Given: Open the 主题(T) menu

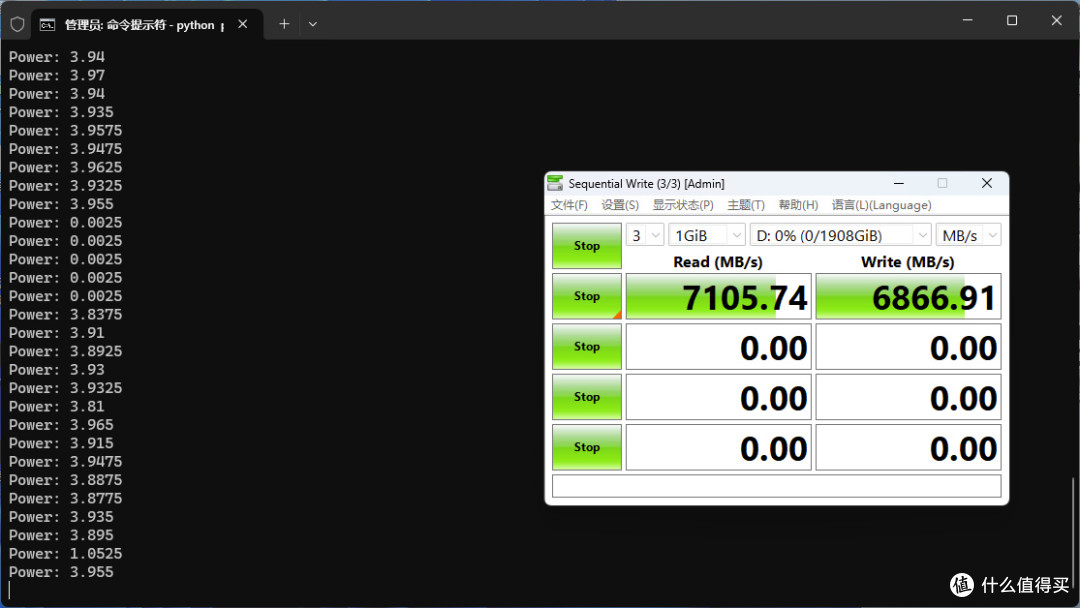Looking at the screenshot, I should (x=746, y=205).
